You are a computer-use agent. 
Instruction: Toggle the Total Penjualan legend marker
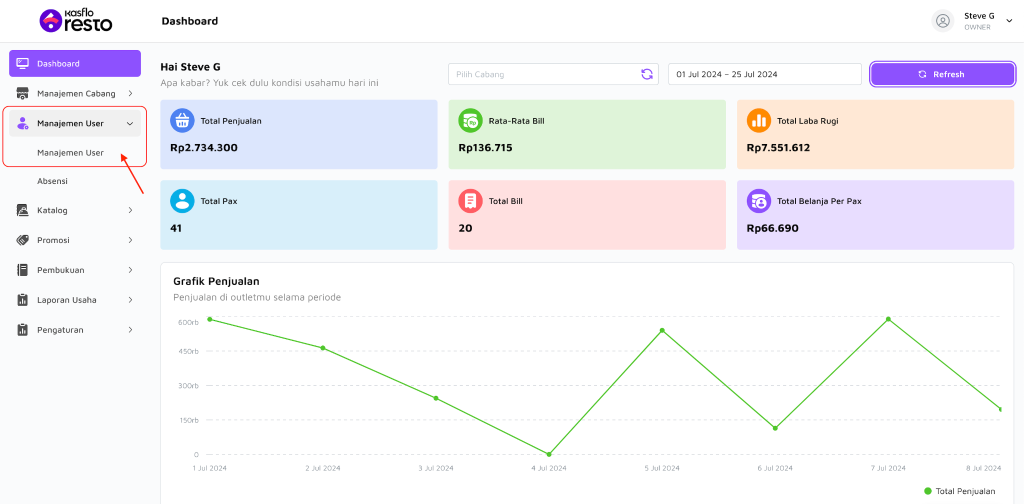(x=927, y=491)
